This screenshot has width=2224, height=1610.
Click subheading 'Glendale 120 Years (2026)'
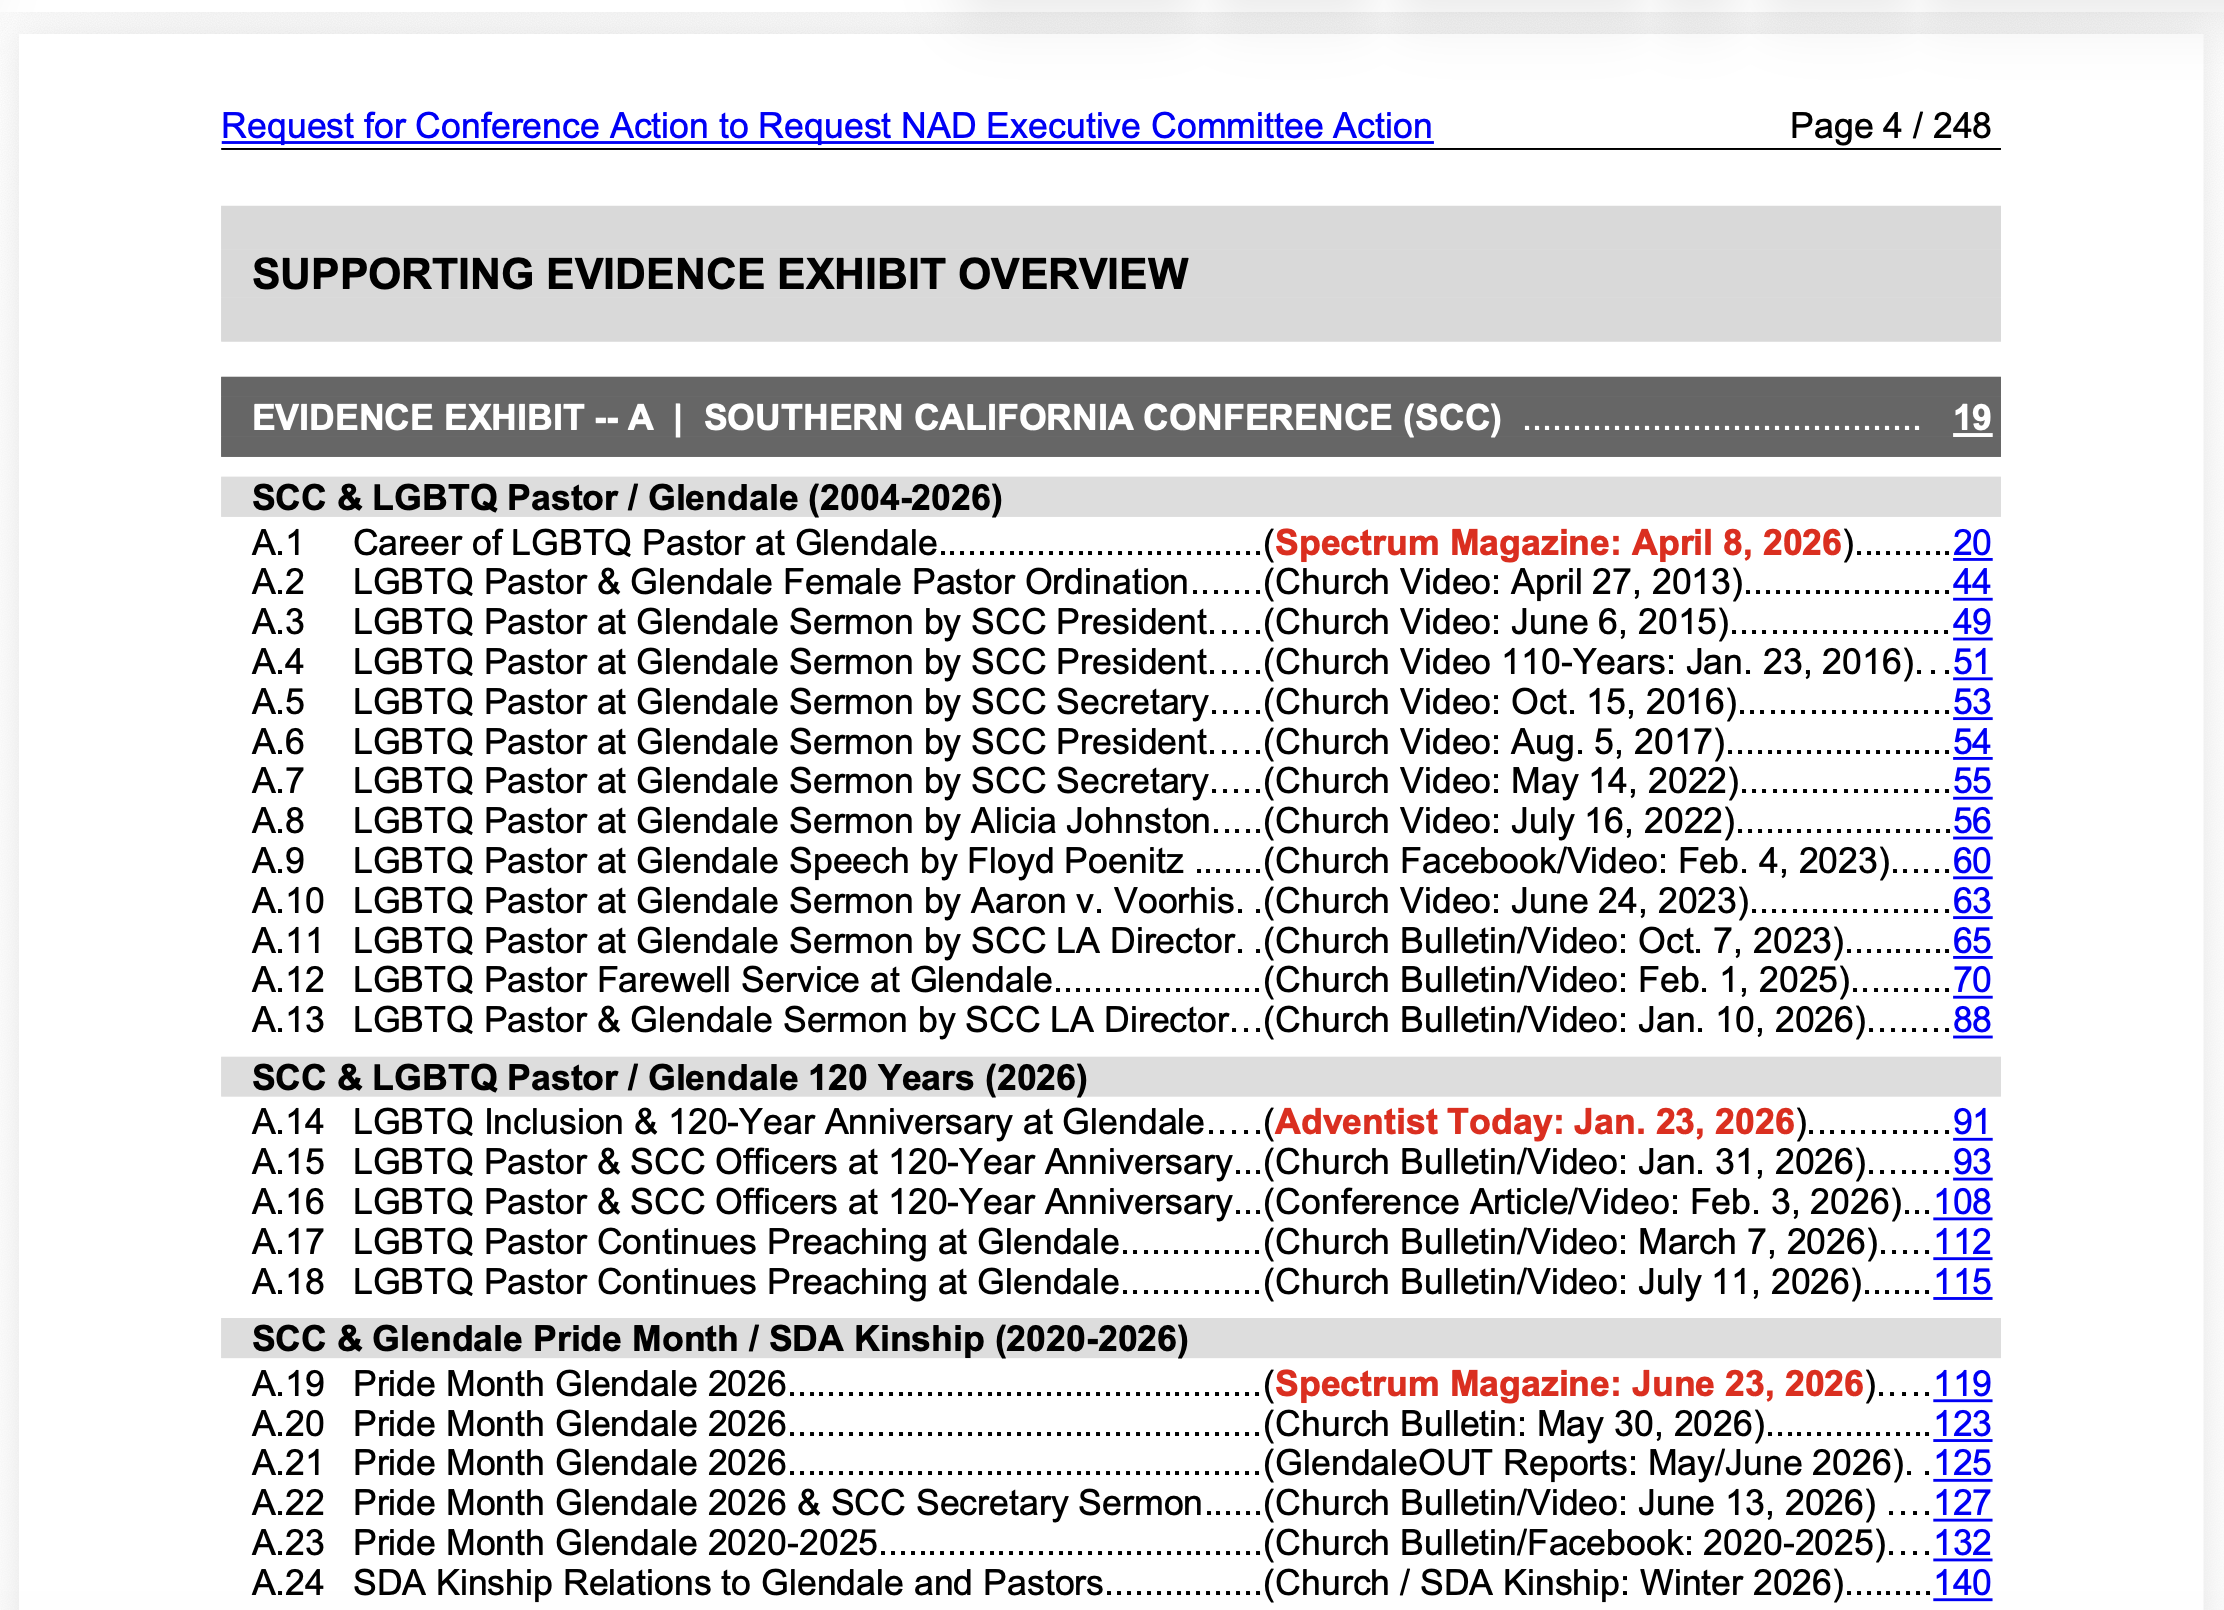tap(868, 1078)
